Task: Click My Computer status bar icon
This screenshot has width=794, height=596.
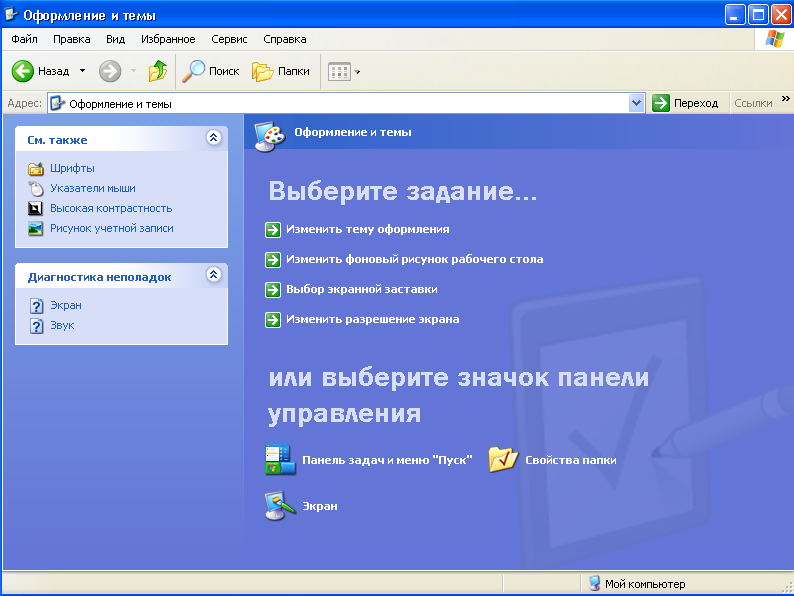Action: [594, 583]
